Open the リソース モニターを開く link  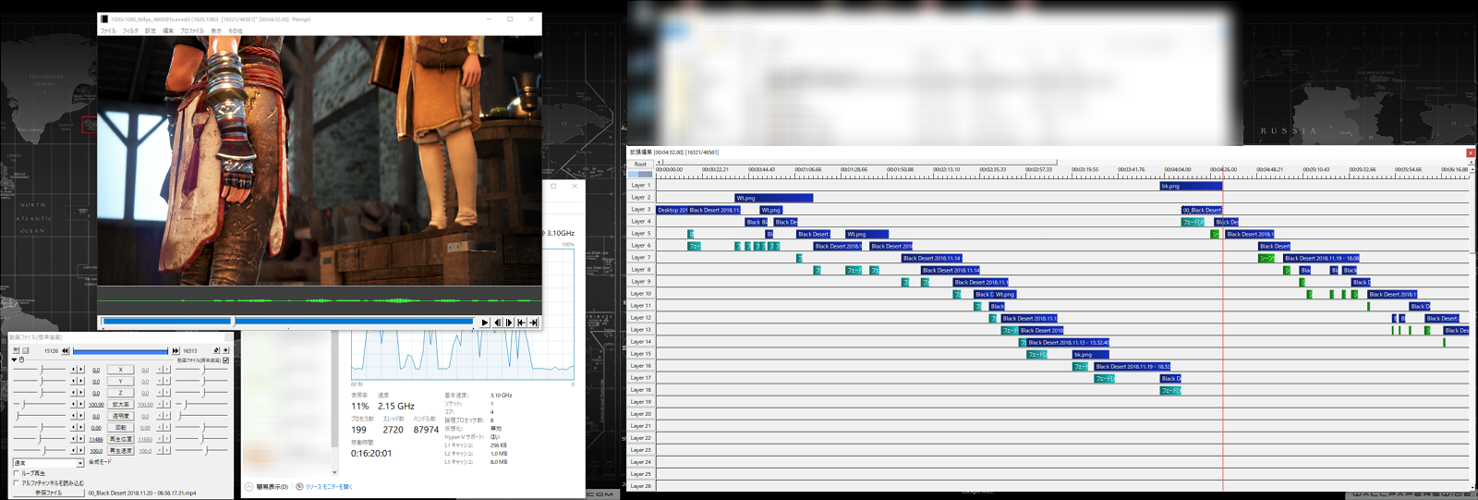329,487
